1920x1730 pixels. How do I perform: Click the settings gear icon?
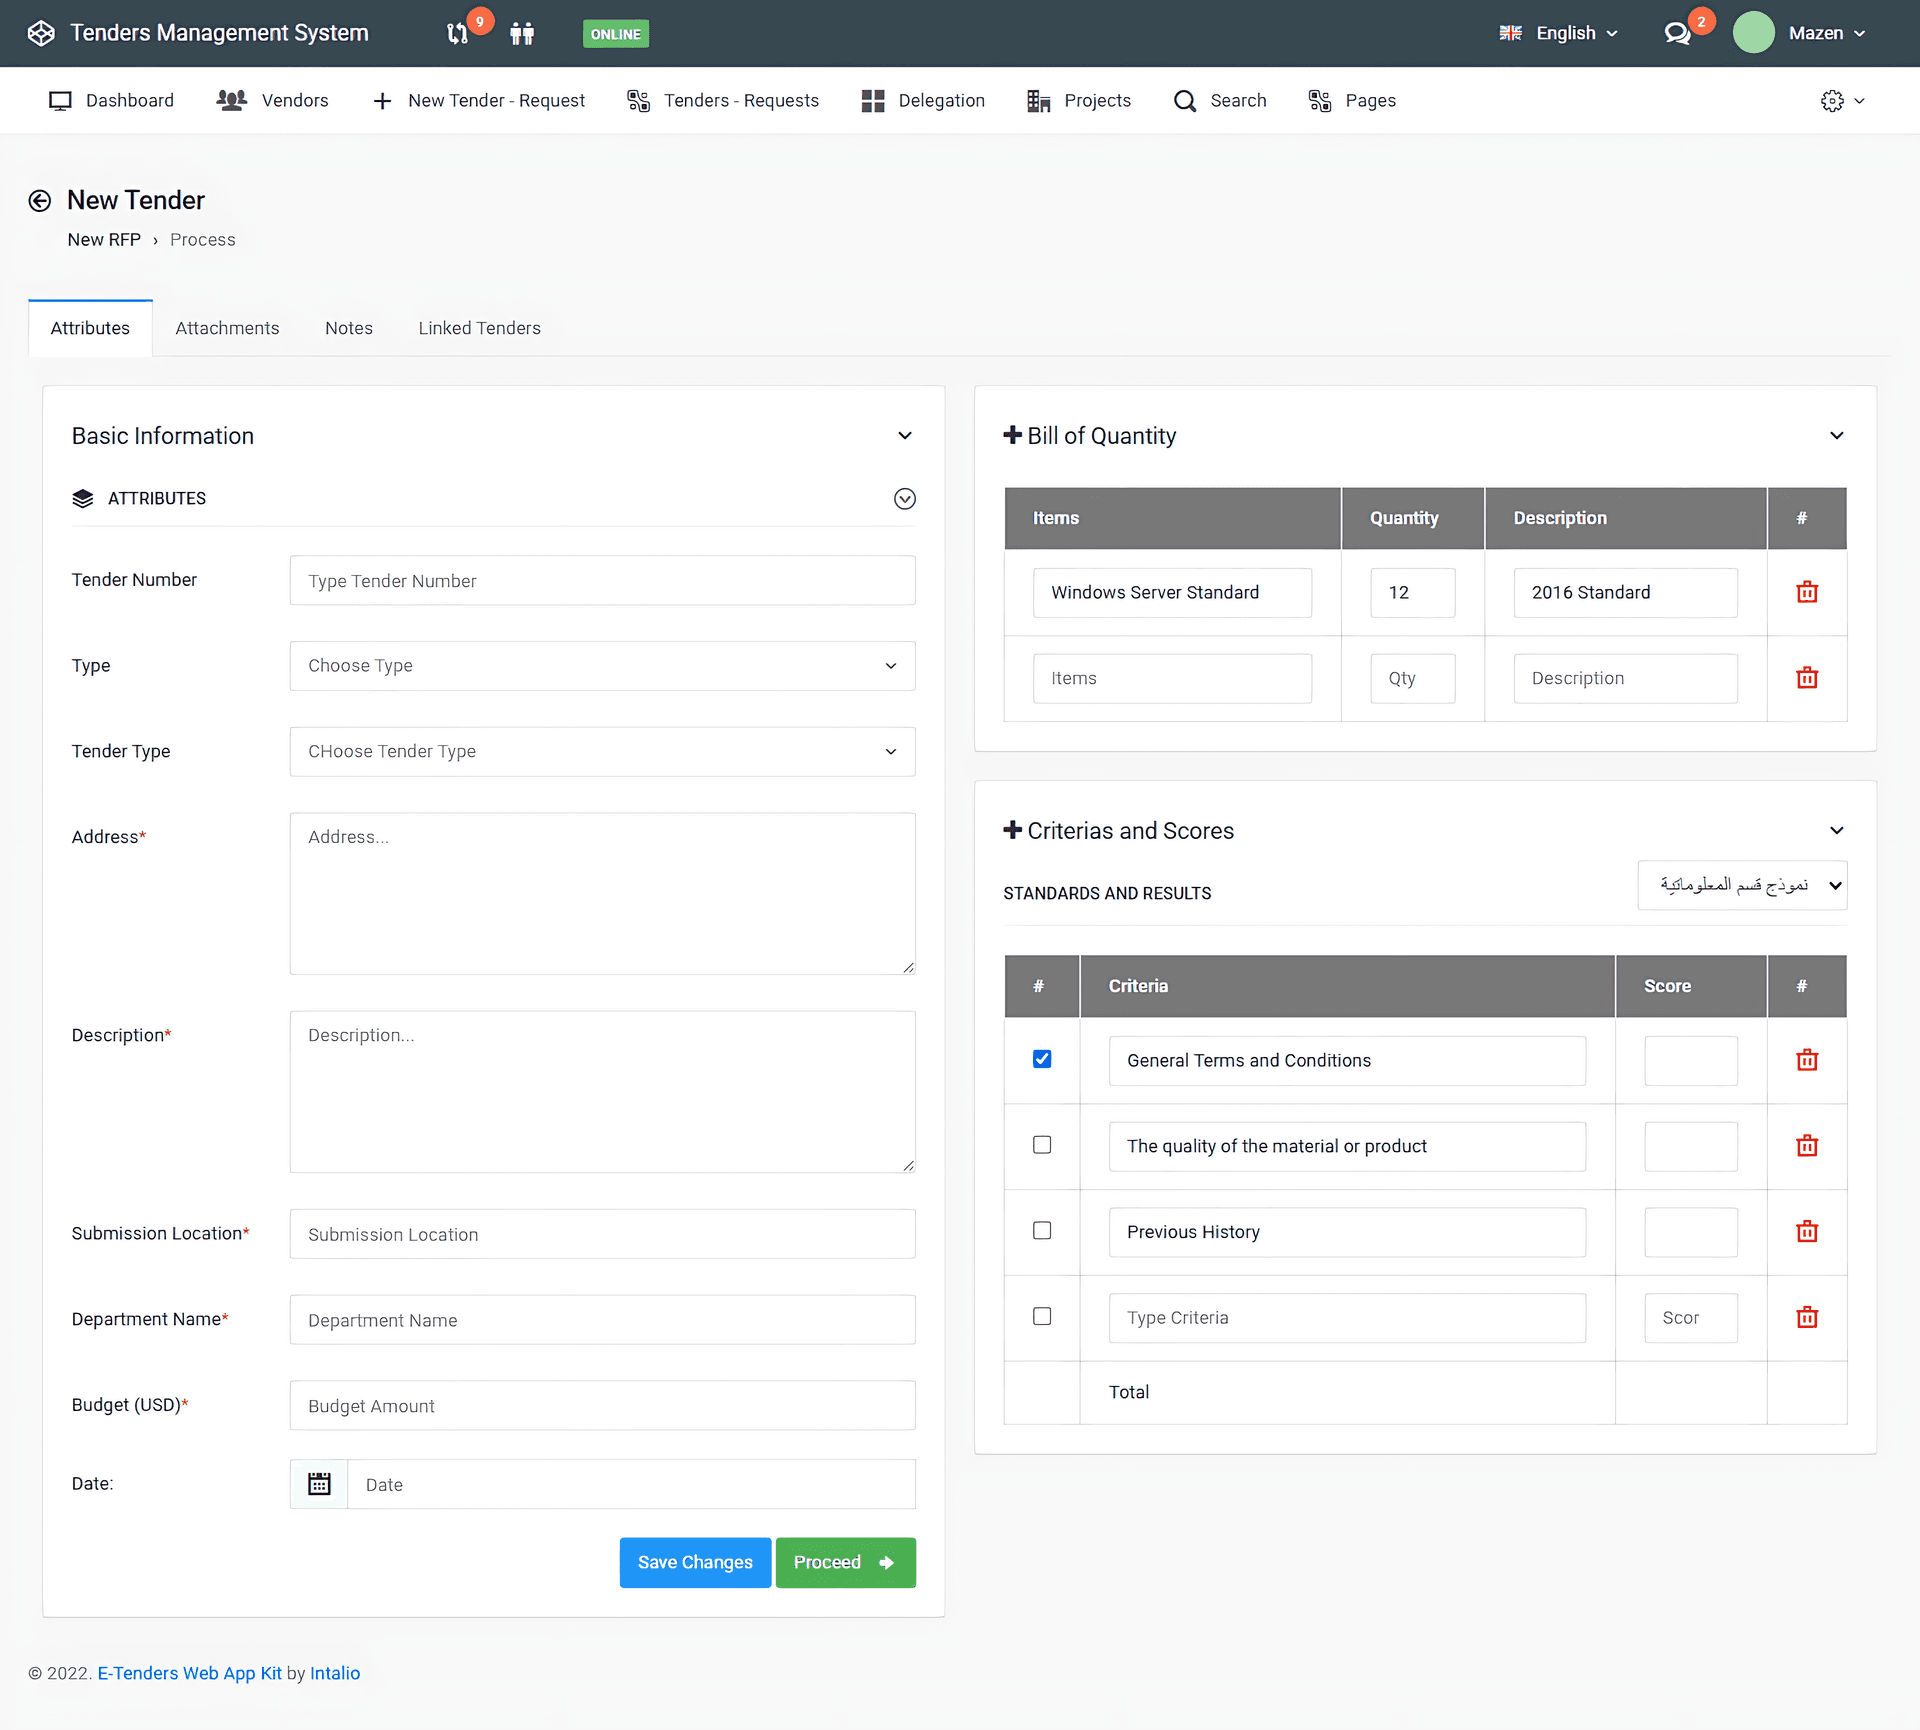1832,101
